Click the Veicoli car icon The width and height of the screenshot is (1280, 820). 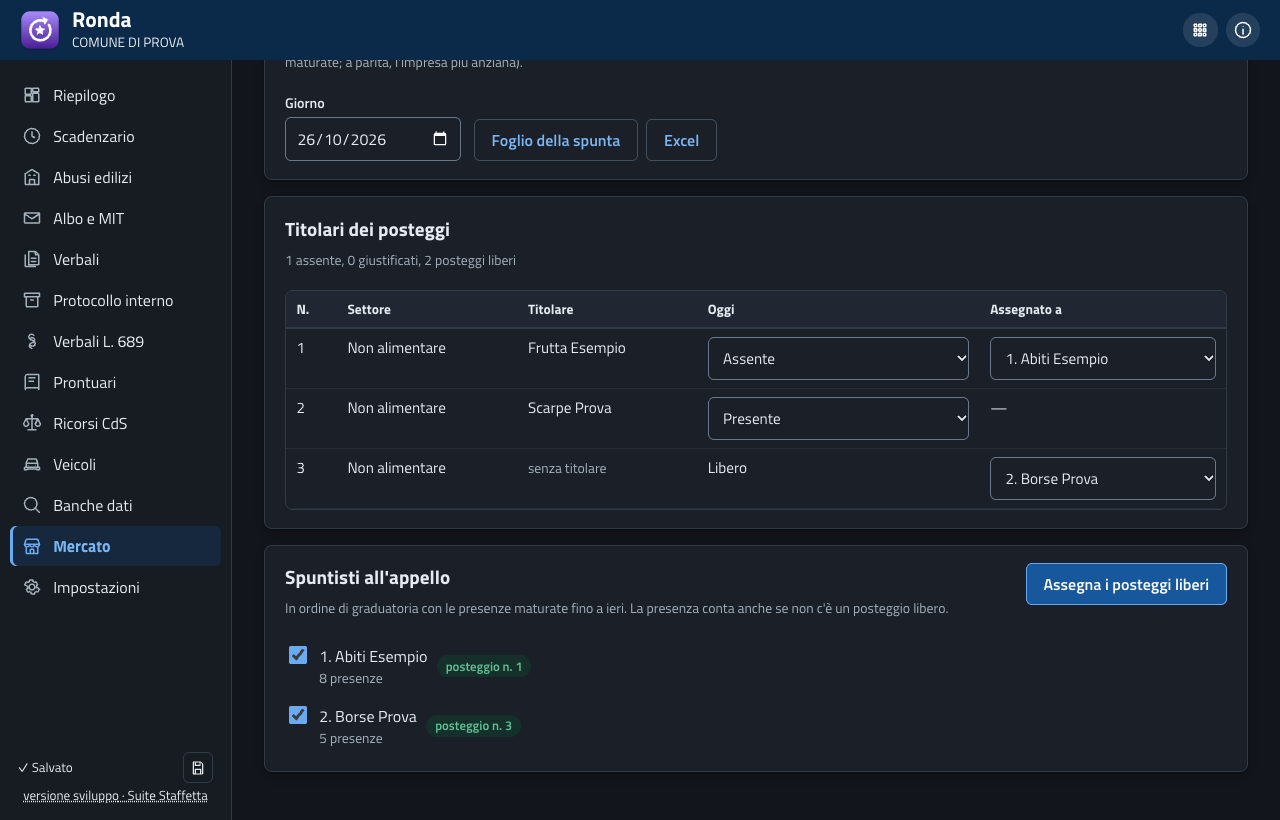[x=32, y=465]
